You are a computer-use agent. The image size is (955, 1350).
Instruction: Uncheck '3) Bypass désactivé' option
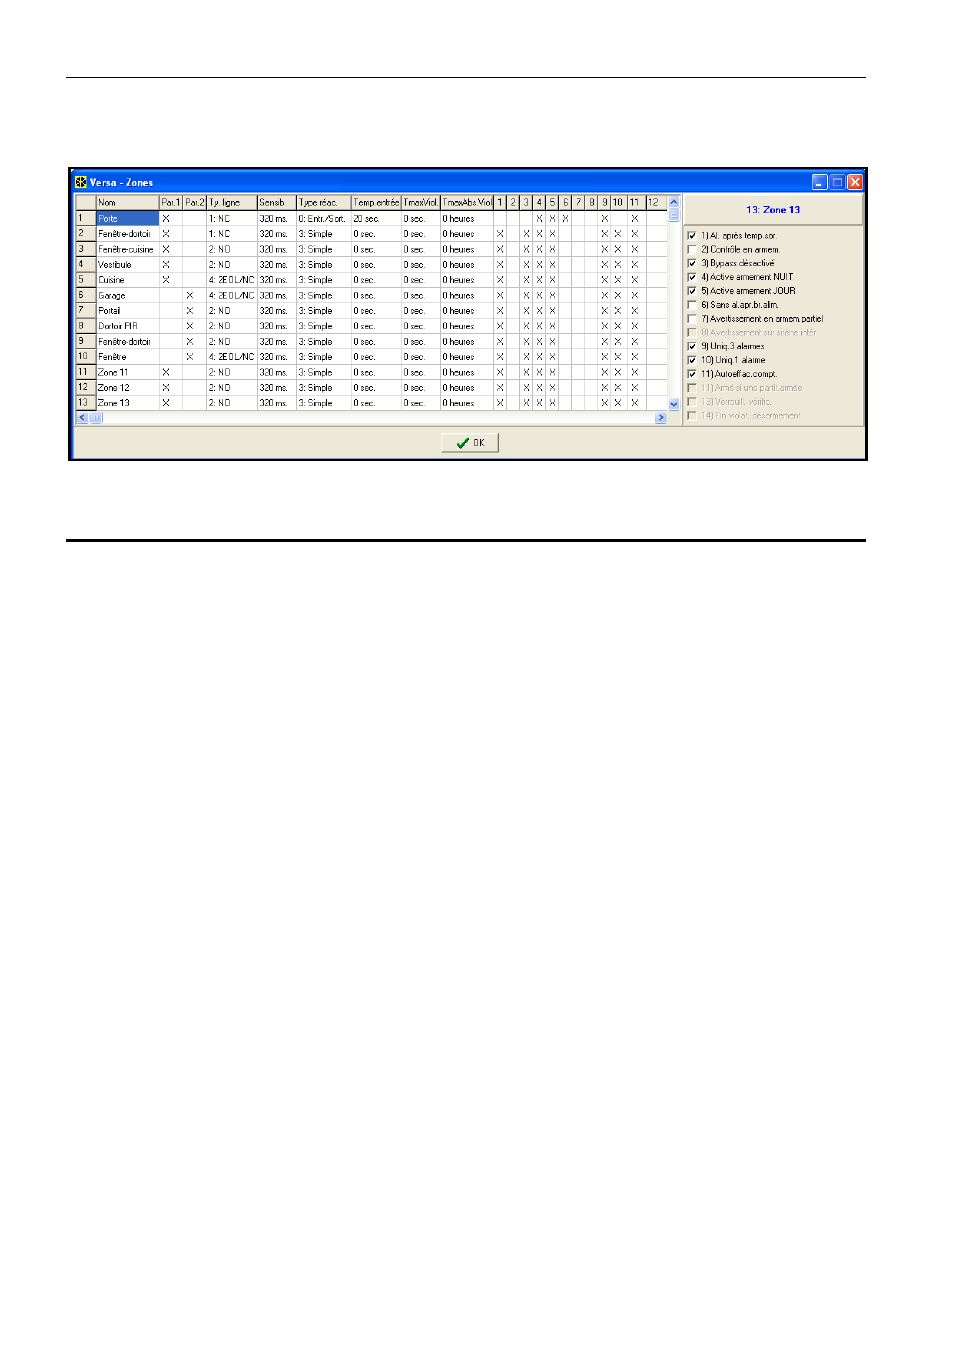coord(691,264)
